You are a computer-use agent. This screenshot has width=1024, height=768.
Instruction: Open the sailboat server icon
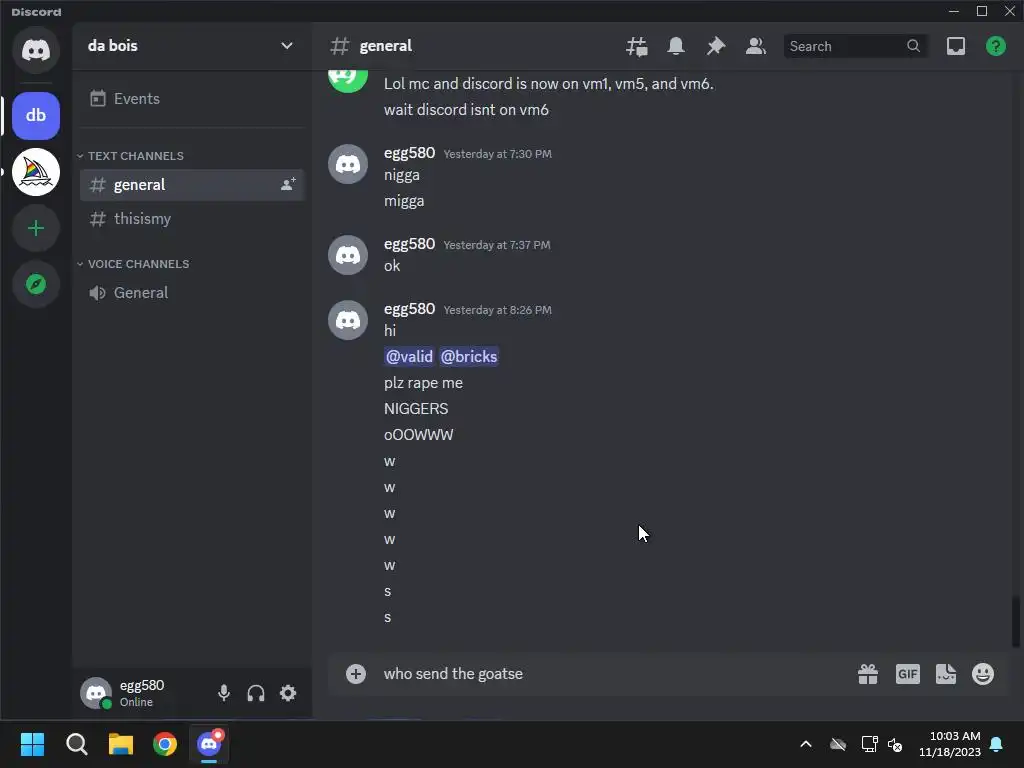pyautogui.click(x=36, y=172)
